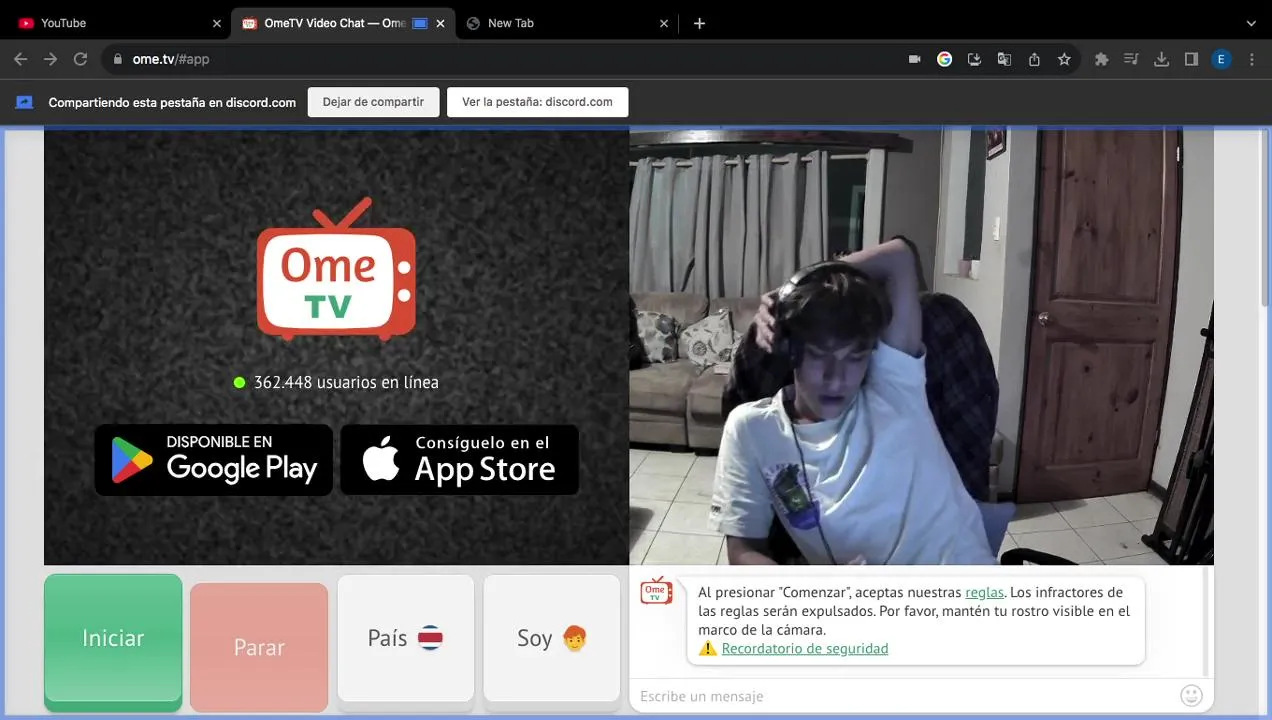Click the webcam video preview
This screenshot has width=1272, height=720.
[x=921, y=347]
